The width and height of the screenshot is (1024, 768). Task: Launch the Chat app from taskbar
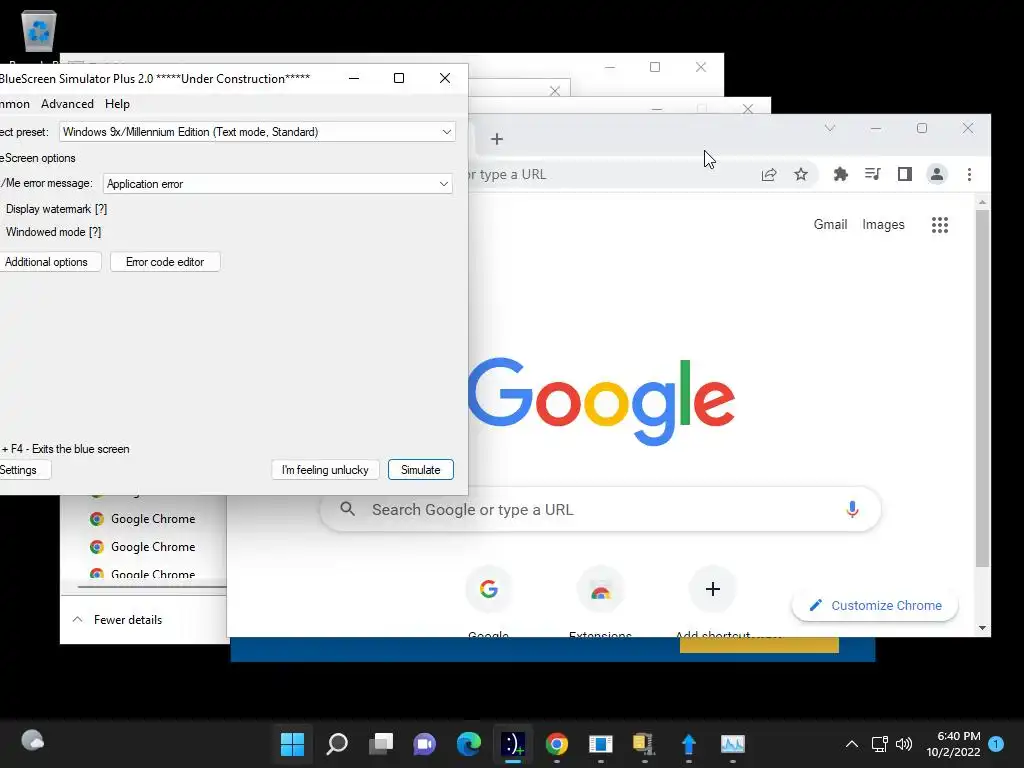(x=424, y=744)
